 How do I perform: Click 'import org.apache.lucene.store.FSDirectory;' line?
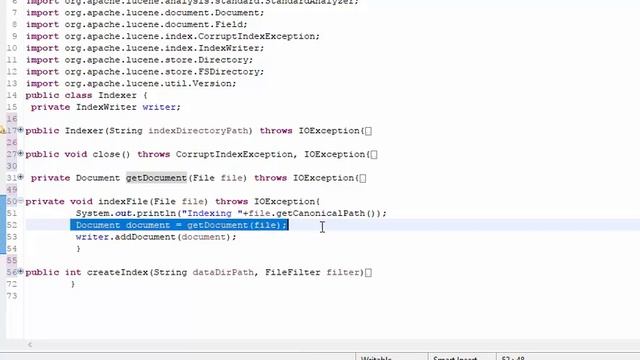point(145,72)
